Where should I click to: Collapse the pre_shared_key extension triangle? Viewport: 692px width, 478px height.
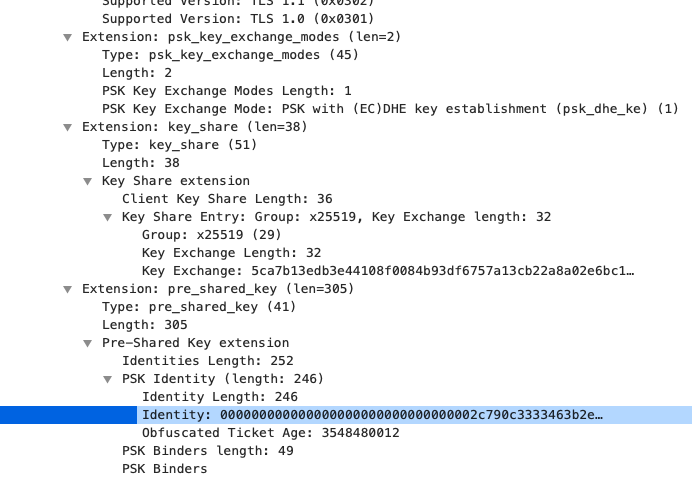68,290
